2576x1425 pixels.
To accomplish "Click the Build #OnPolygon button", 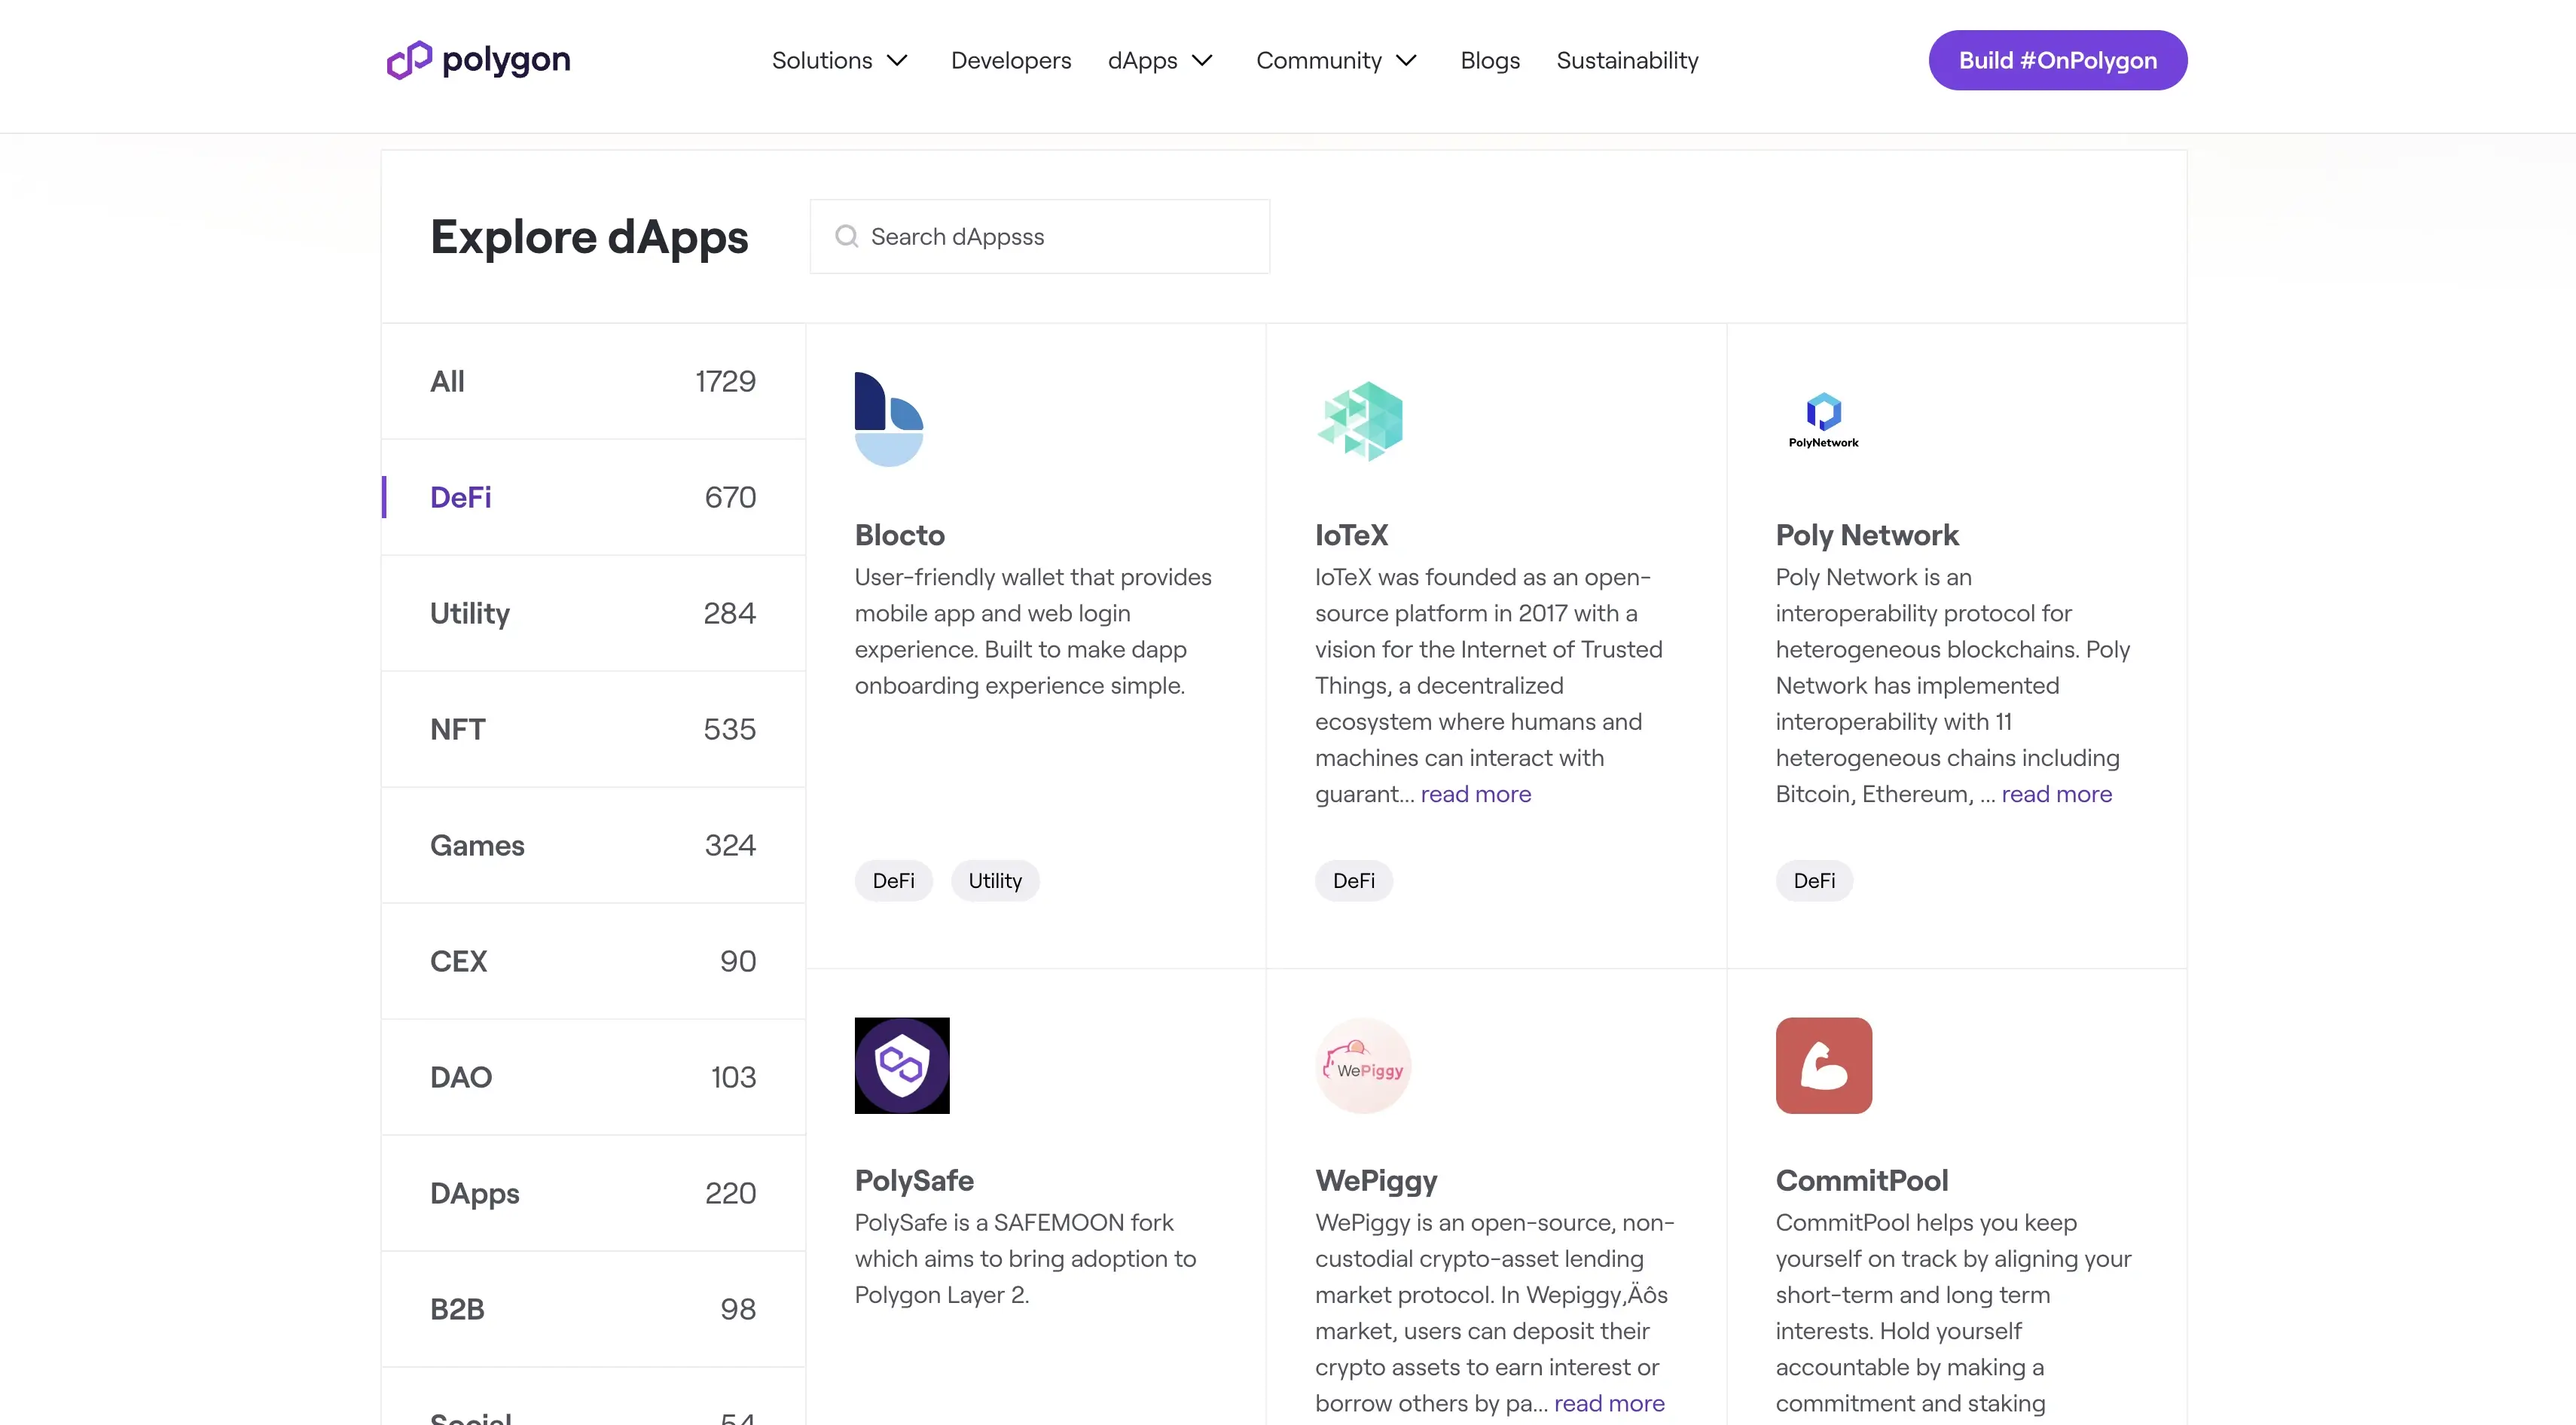I will [2057, 60].
